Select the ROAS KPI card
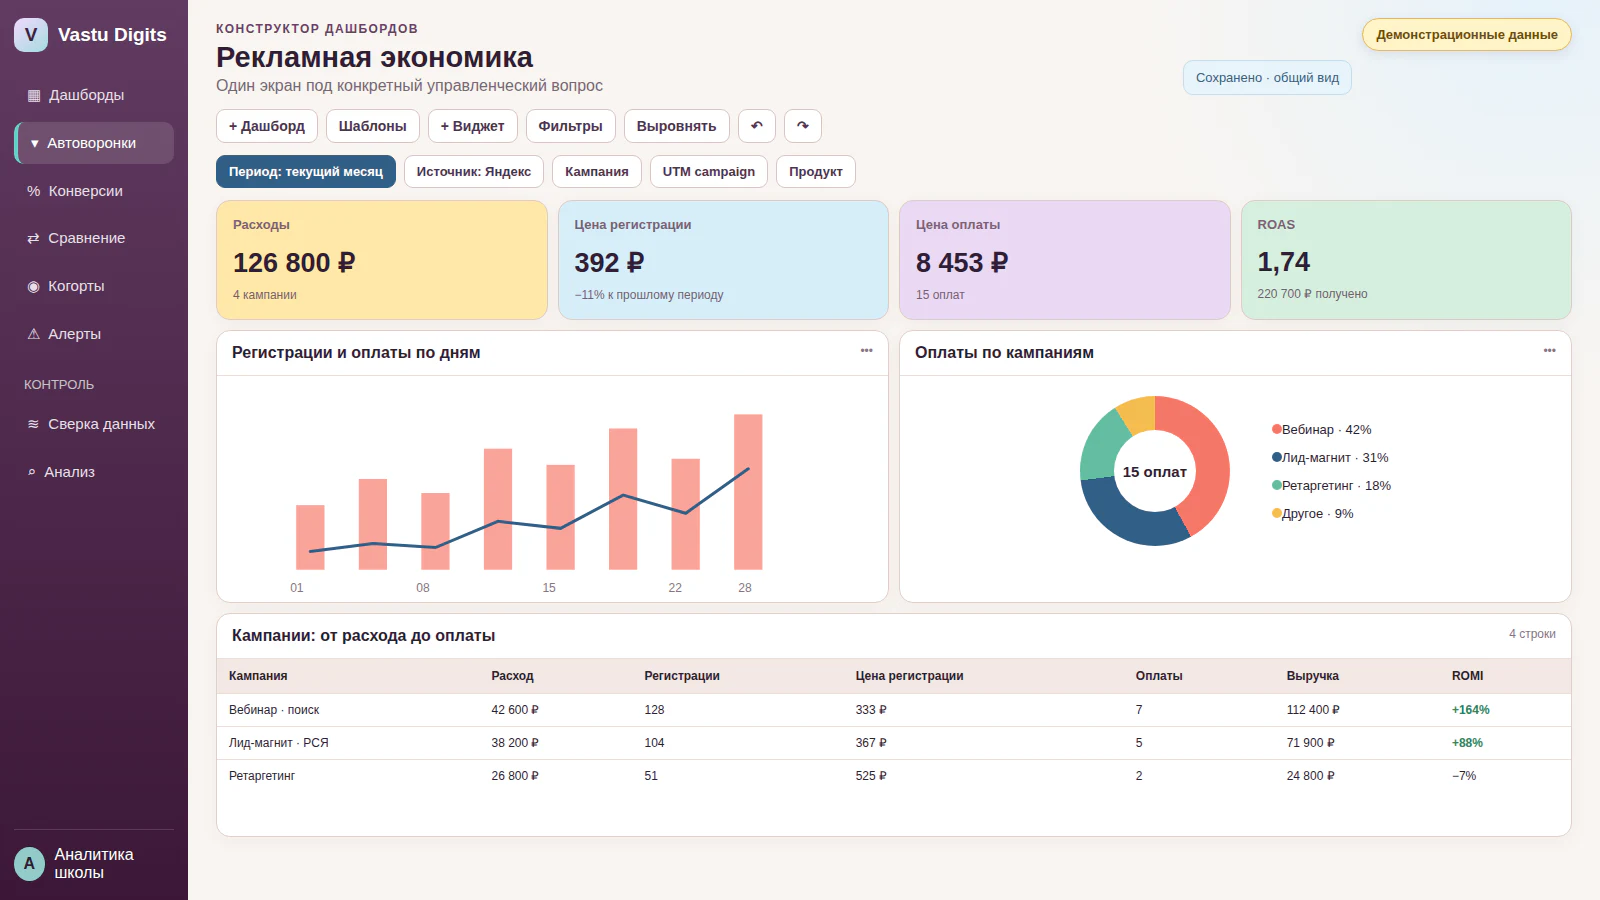The image size is (1600, 900). (x=1406, y=260)
